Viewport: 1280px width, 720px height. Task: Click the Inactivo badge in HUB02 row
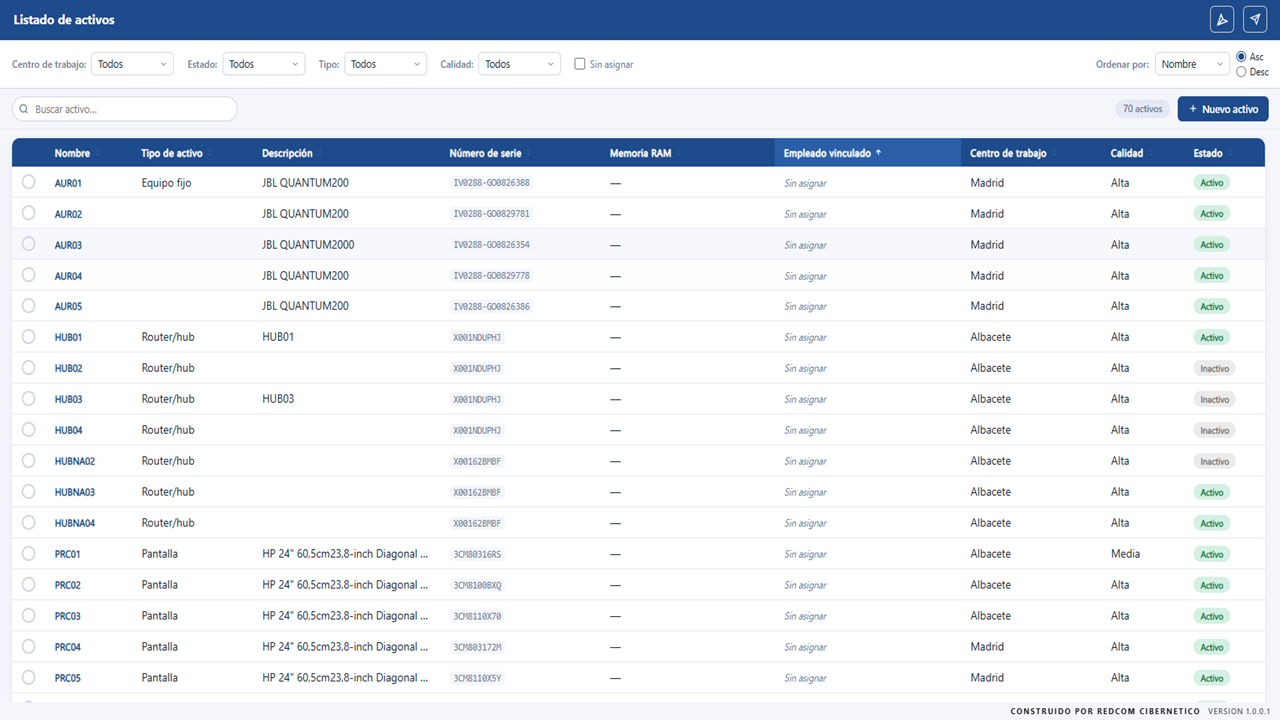(x=1214, y=368)
